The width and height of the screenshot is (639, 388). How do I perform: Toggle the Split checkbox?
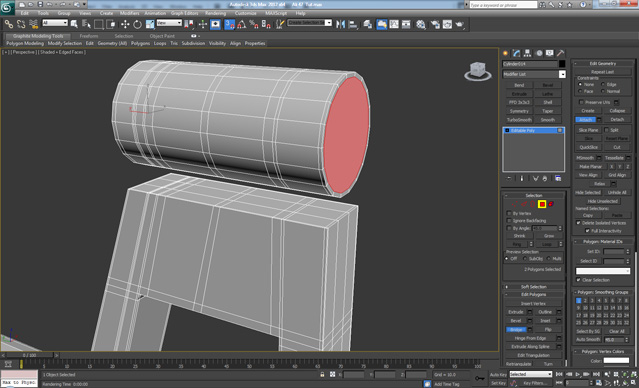[x=606, y=130]
